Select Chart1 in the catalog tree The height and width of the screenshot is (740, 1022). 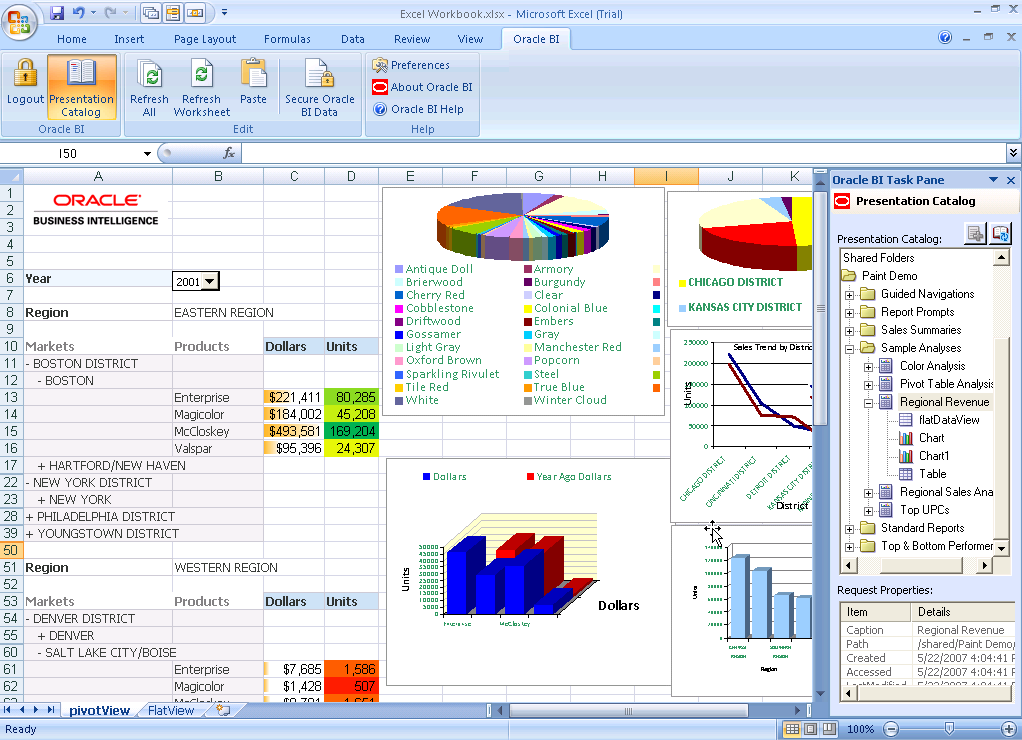934,456
